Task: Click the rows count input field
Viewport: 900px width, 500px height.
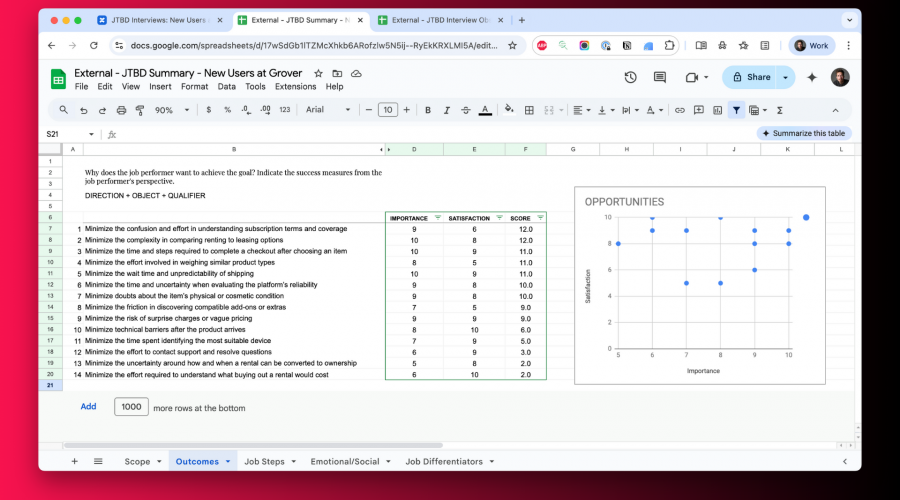Action: 131,407
